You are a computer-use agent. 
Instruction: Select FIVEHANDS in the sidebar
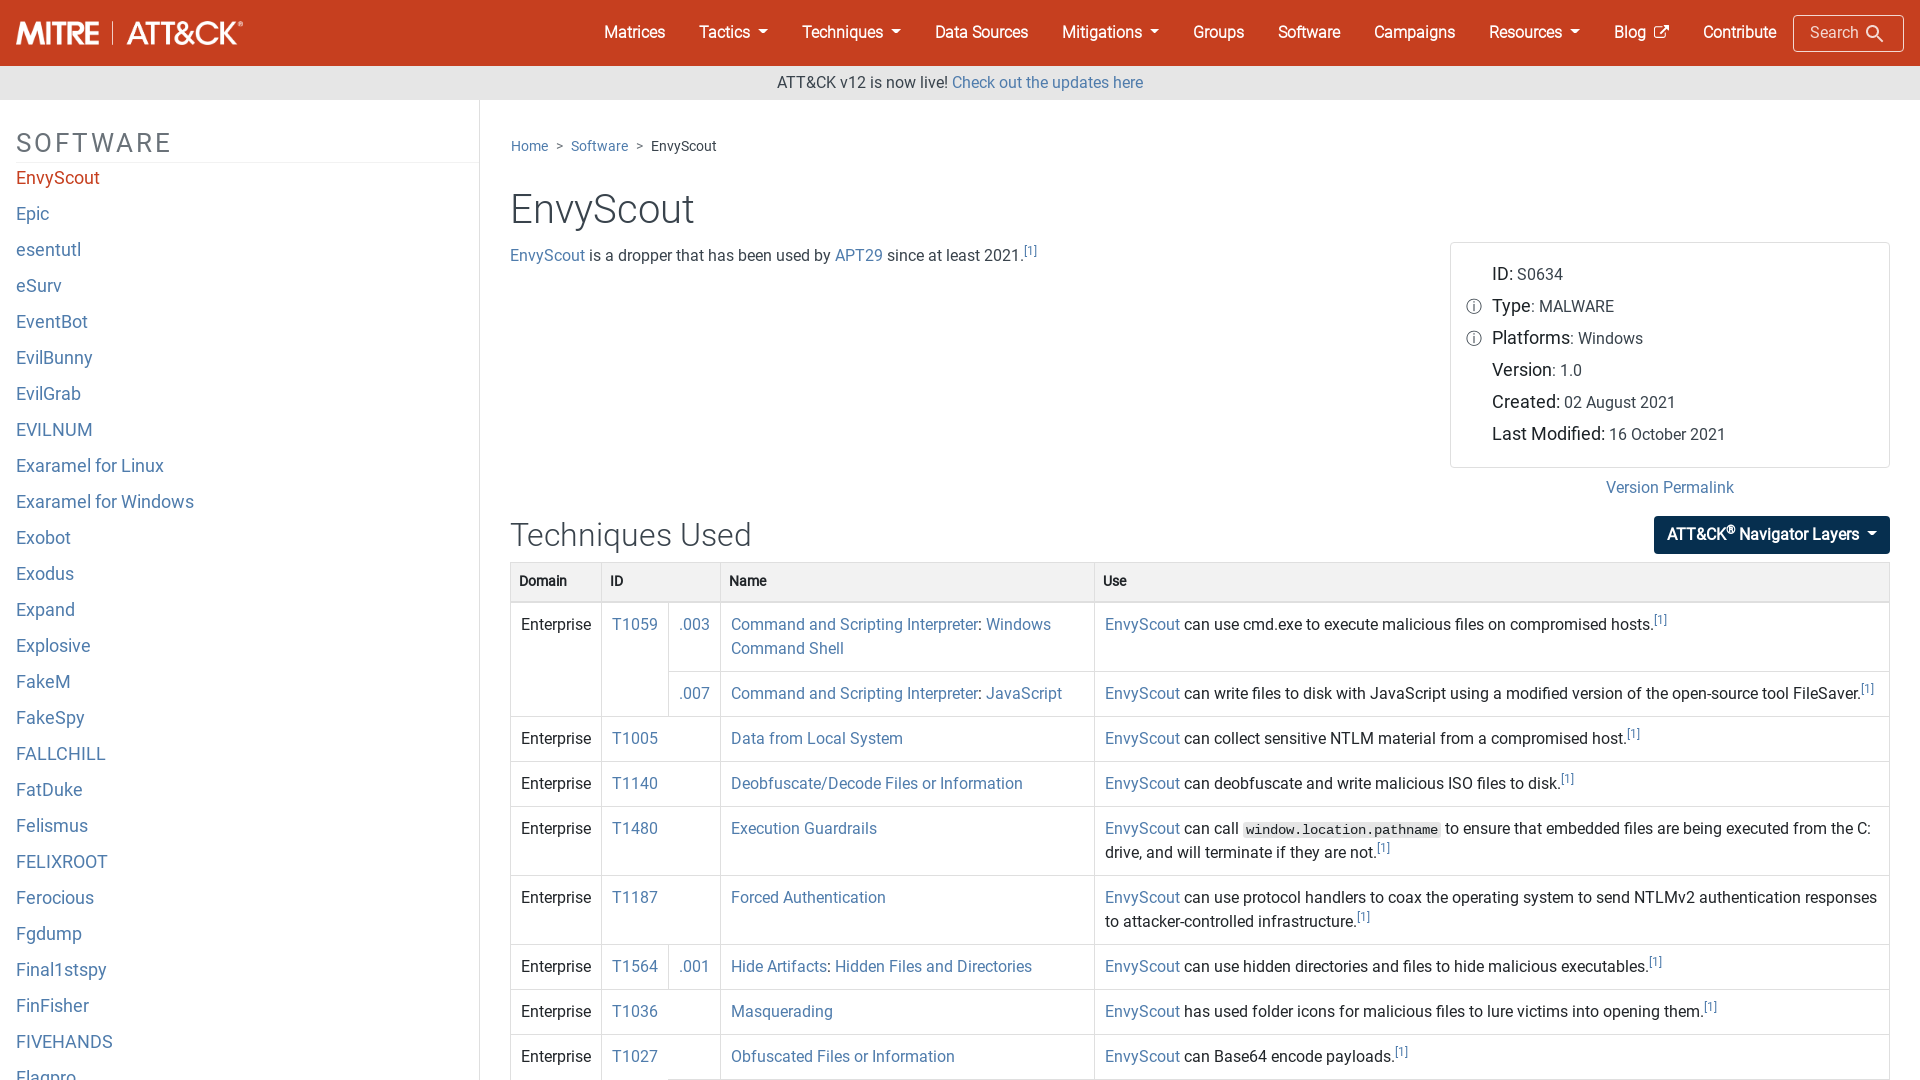point(64,1042)
